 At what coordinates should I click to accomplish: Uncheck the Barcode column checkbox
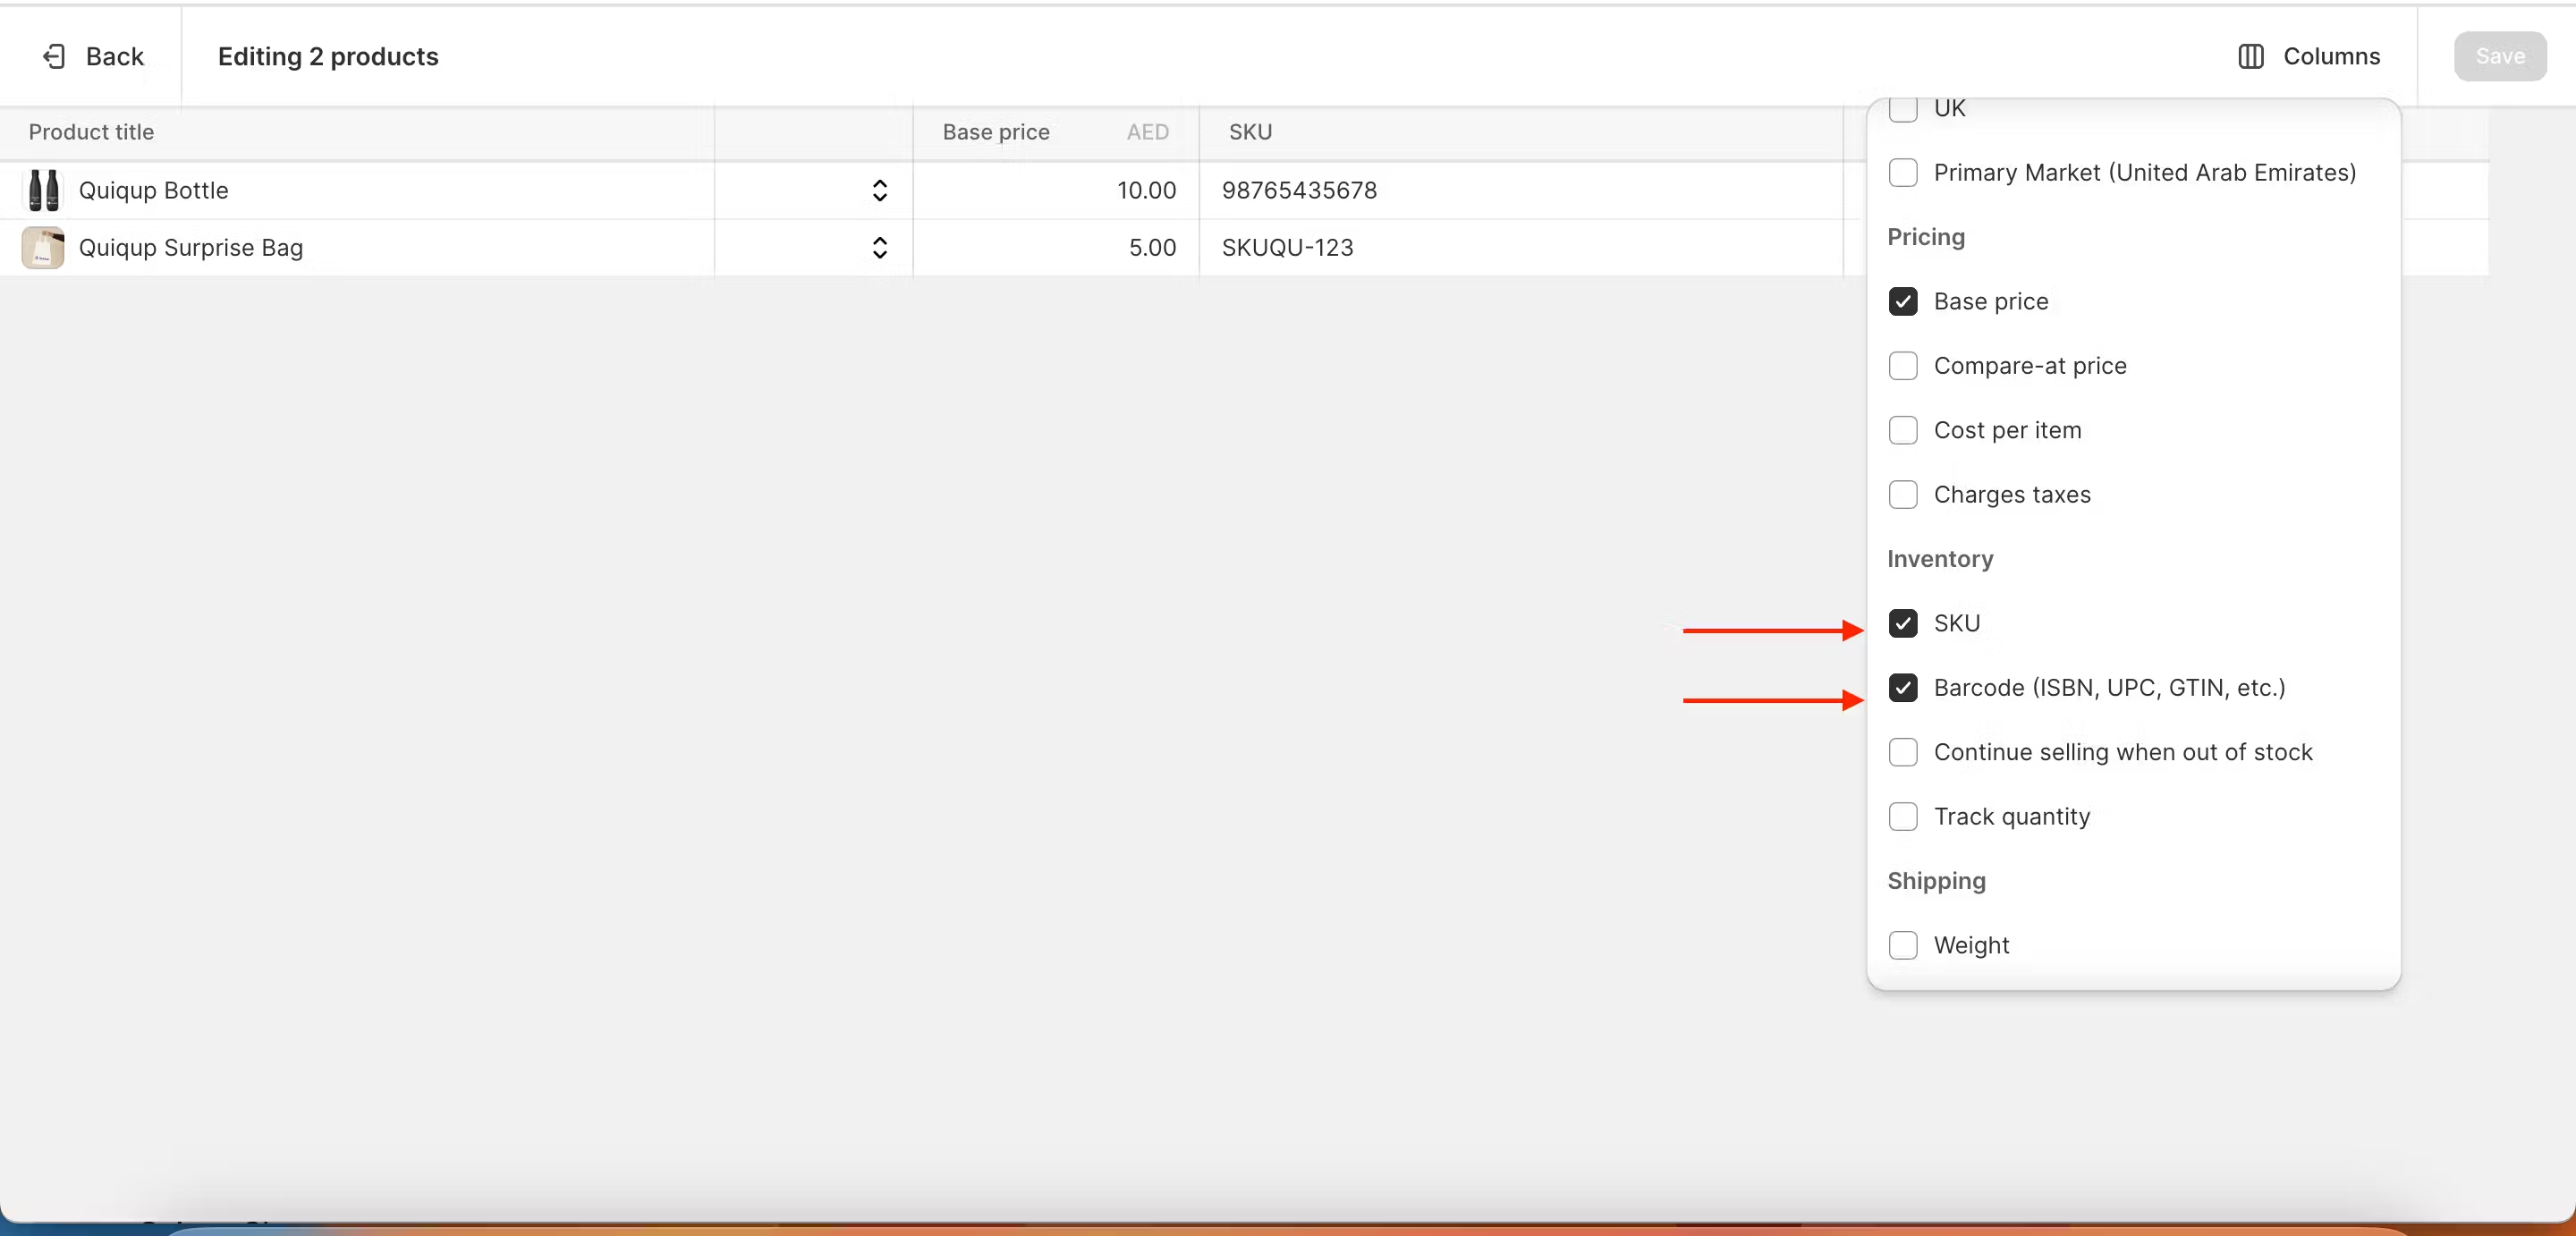(1902, 687)
